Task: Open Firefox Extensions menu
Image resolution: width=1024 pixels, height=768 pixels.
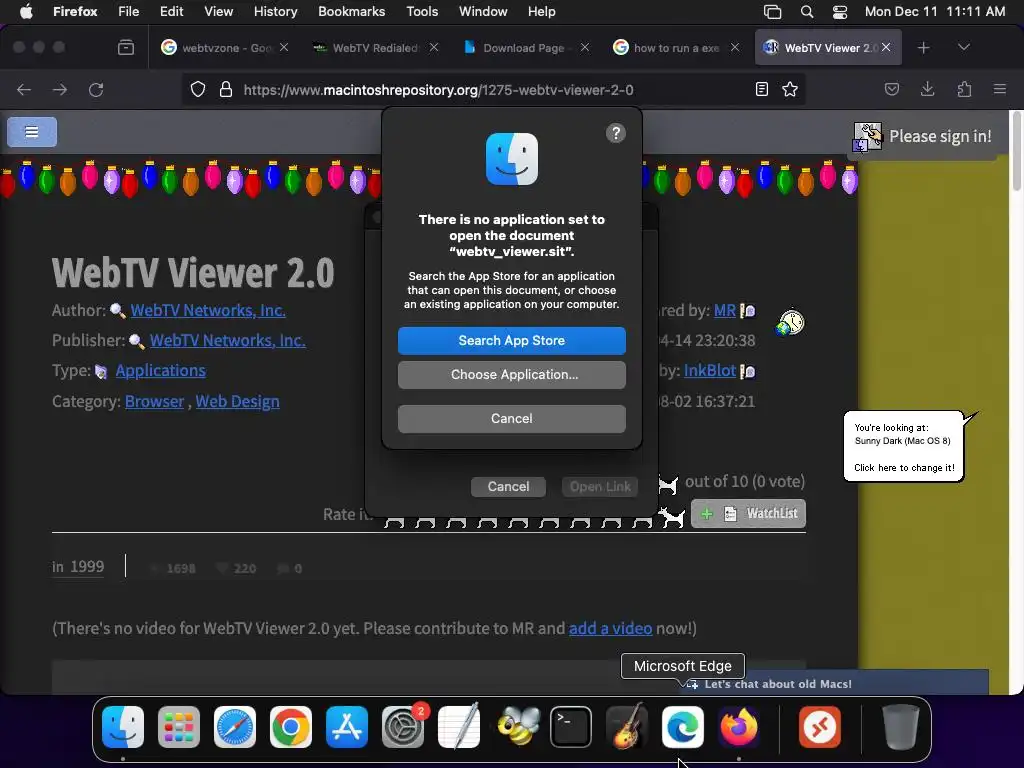Action: coord(965,89)
